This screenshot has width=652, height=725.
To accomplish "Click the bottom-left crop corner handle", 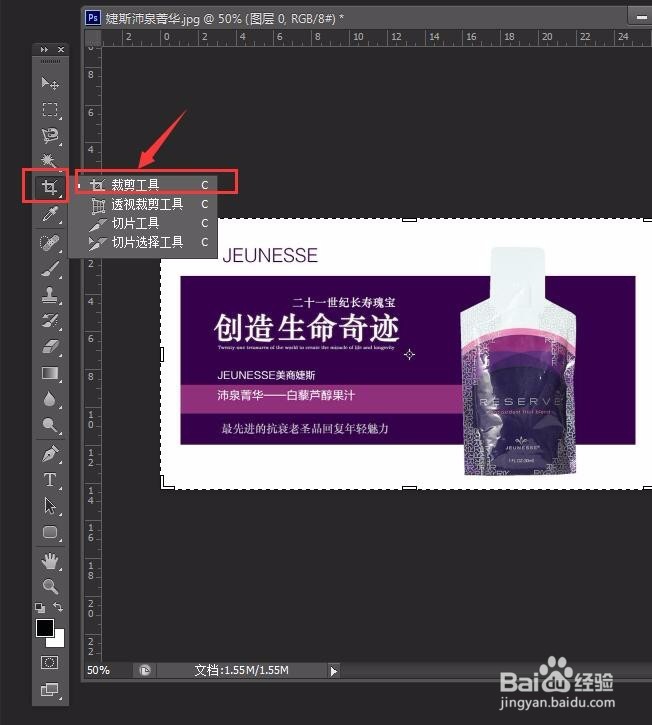I will pyautogui.click(x=166, y=483).
